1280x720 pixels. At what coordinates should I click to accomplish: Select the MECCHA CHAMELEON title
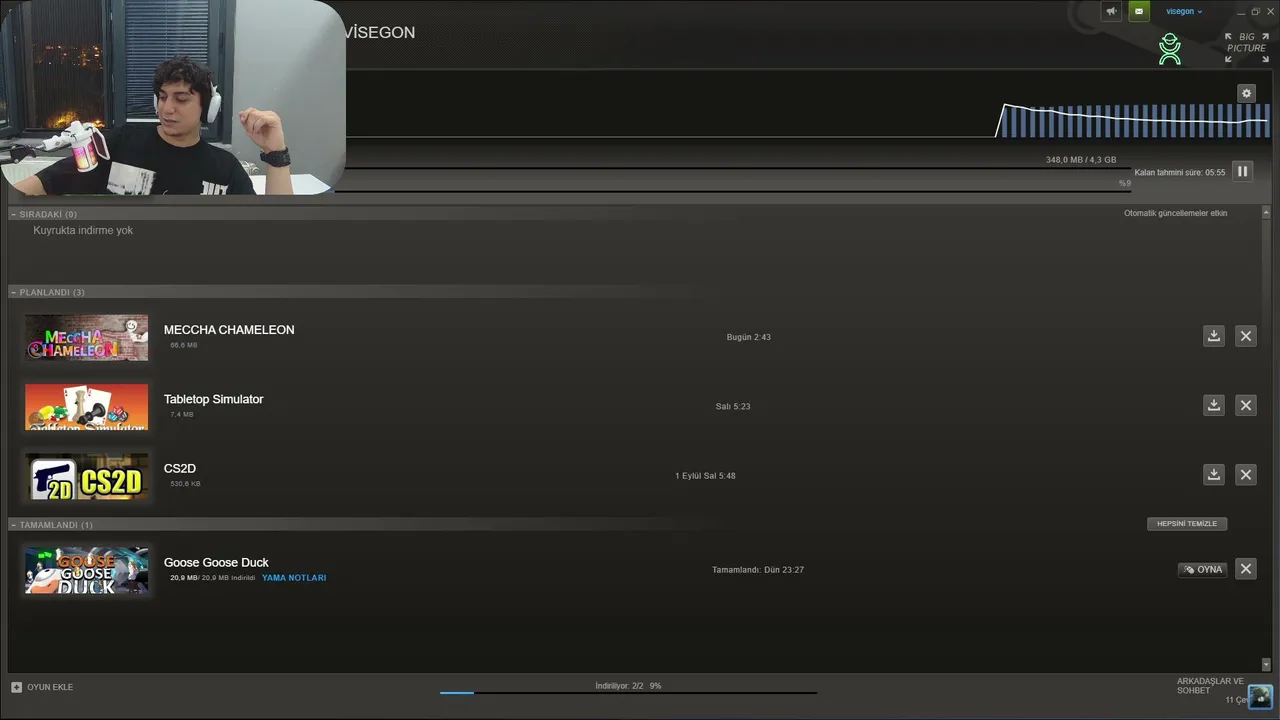tap(229, 330)
